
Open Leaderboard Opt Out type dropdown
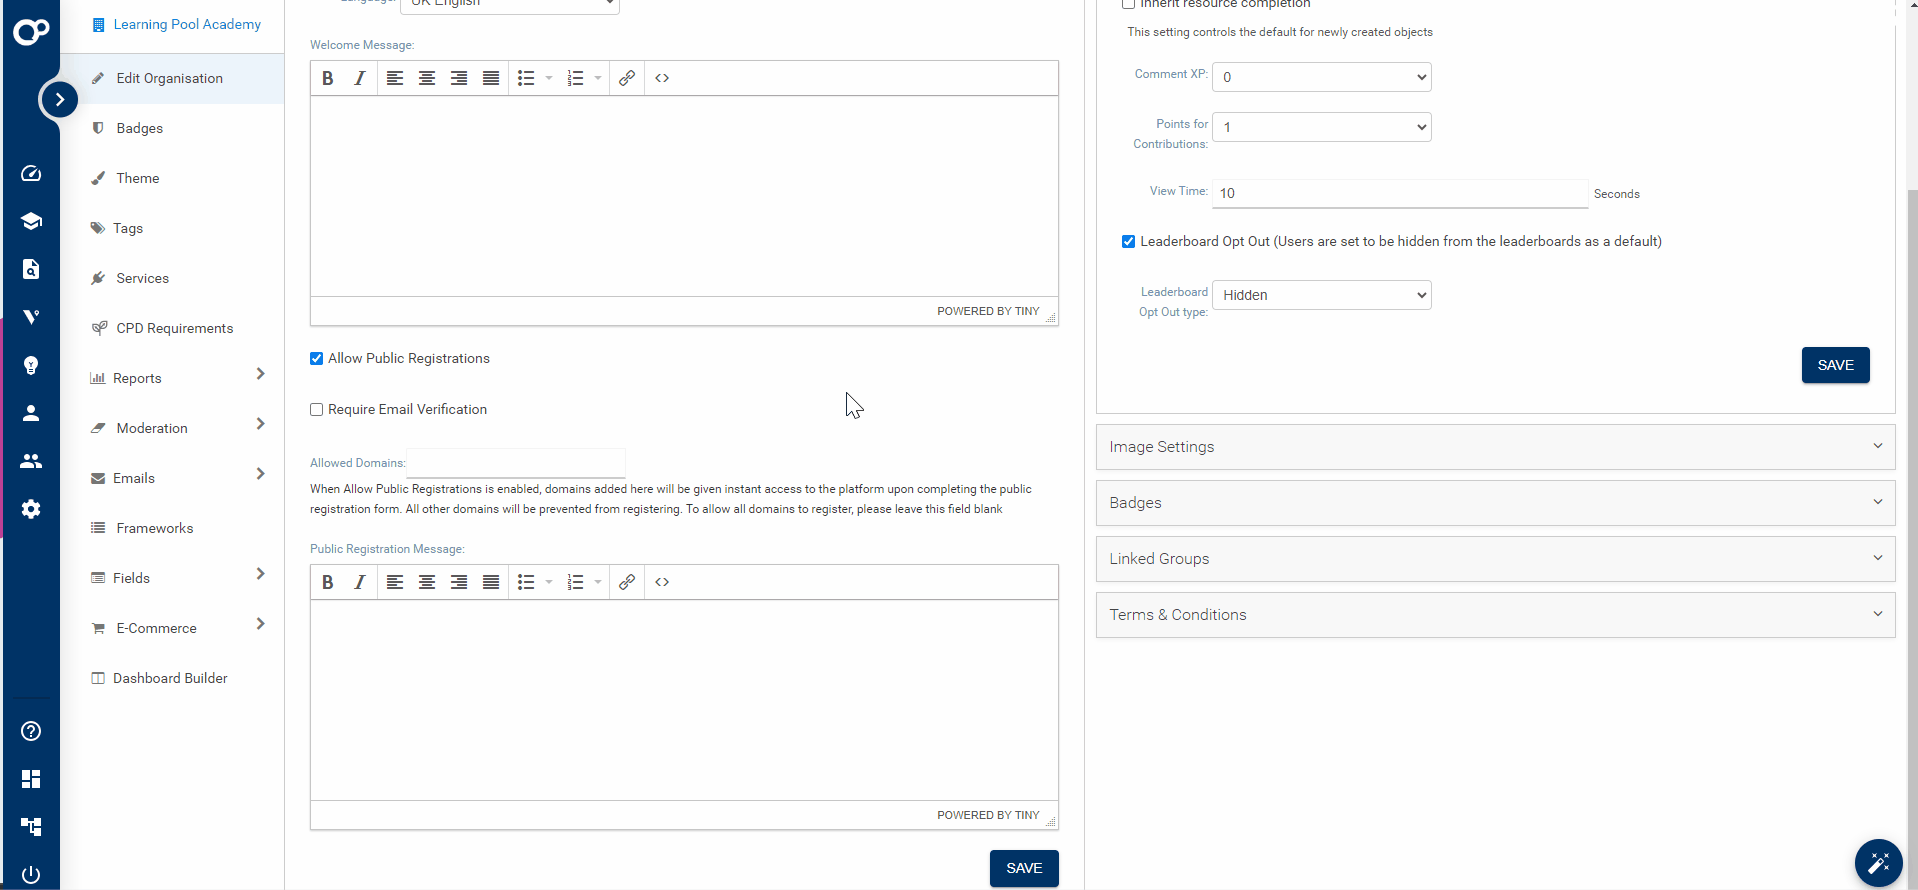(x=1321, y=295)
